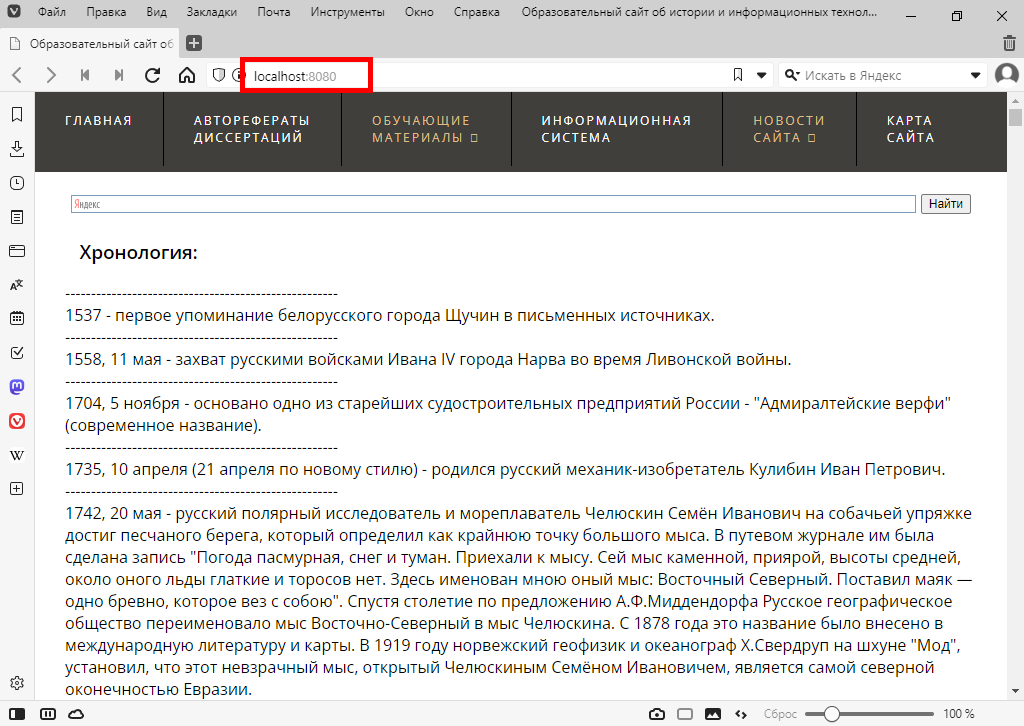Open the History panel clock icon
1024x726 pixels.
[x=16, y=183]
